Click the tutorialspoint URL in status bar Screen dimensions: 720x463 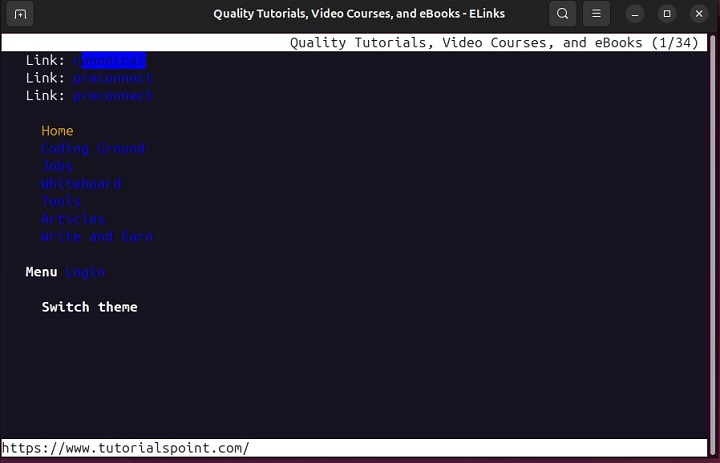click(x=125, y=448)
